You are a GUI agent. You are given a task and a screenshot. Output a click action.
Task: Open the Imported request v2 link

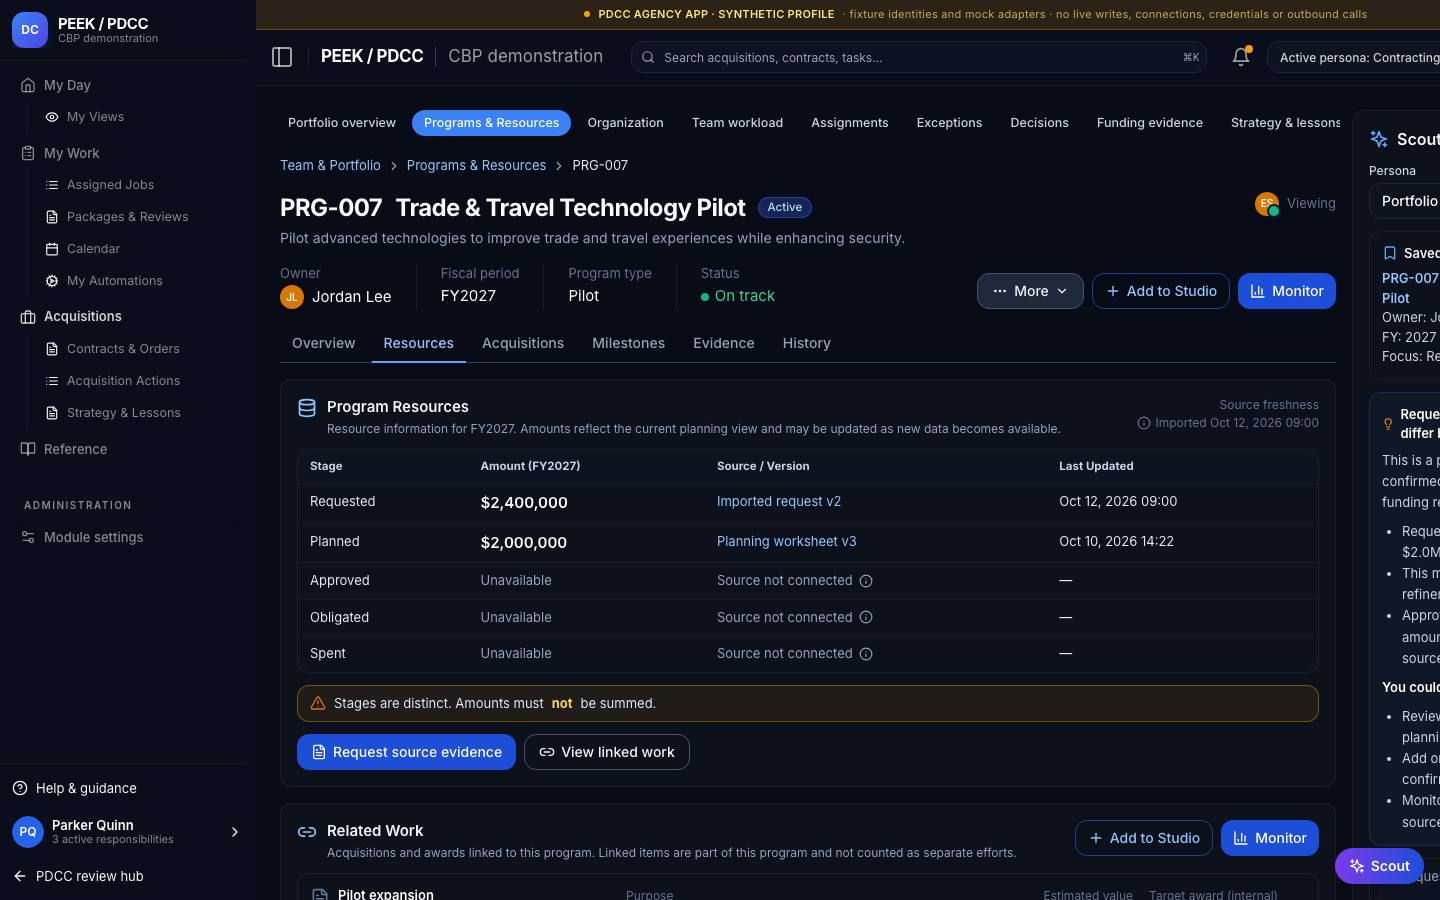pyautogui.click(x=779, y=502)
